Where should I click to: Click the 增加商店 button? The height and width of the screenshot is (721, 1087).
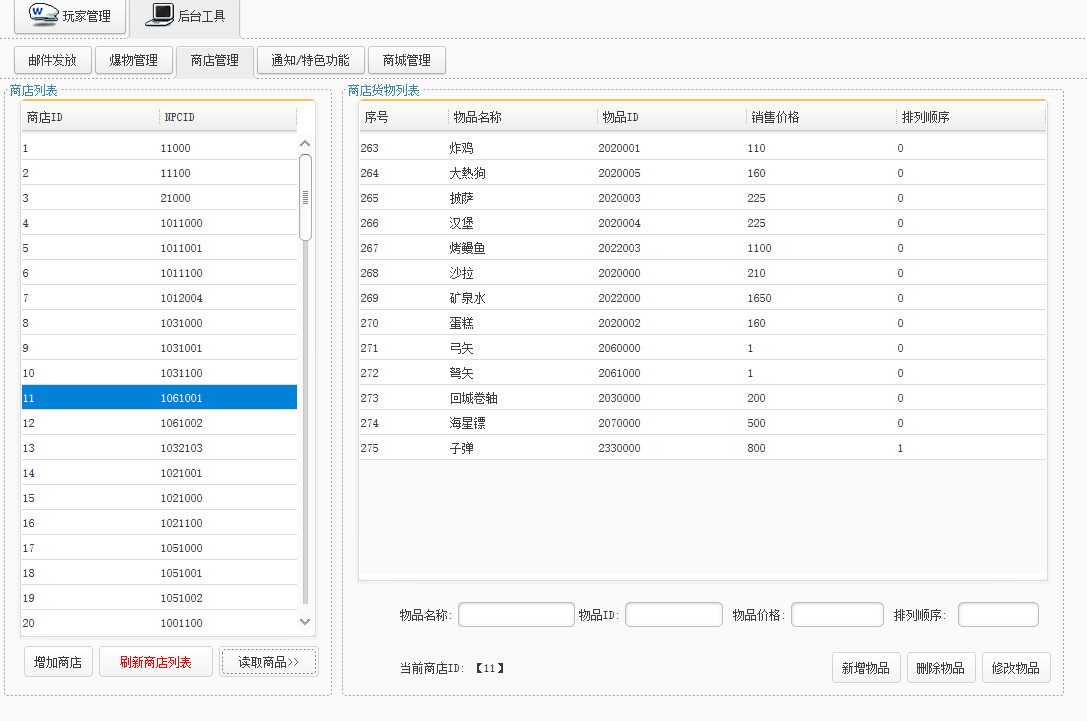(x=58, y=662)
